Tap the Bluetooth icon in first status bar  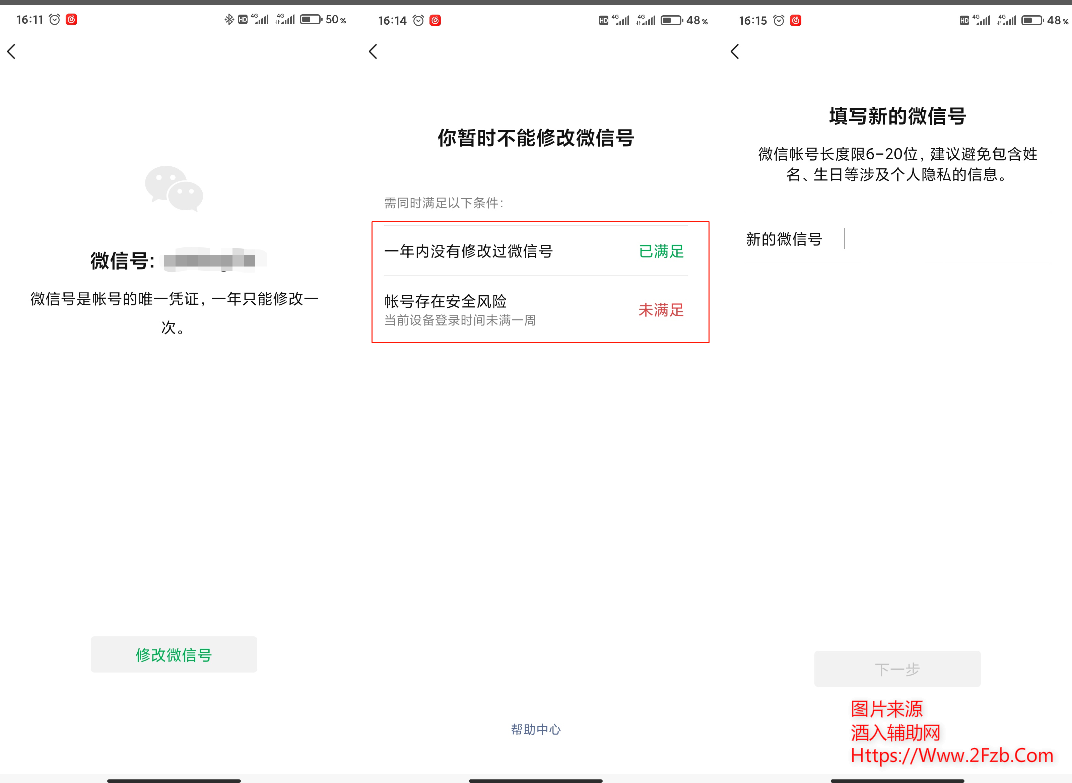tap(228, 20)
